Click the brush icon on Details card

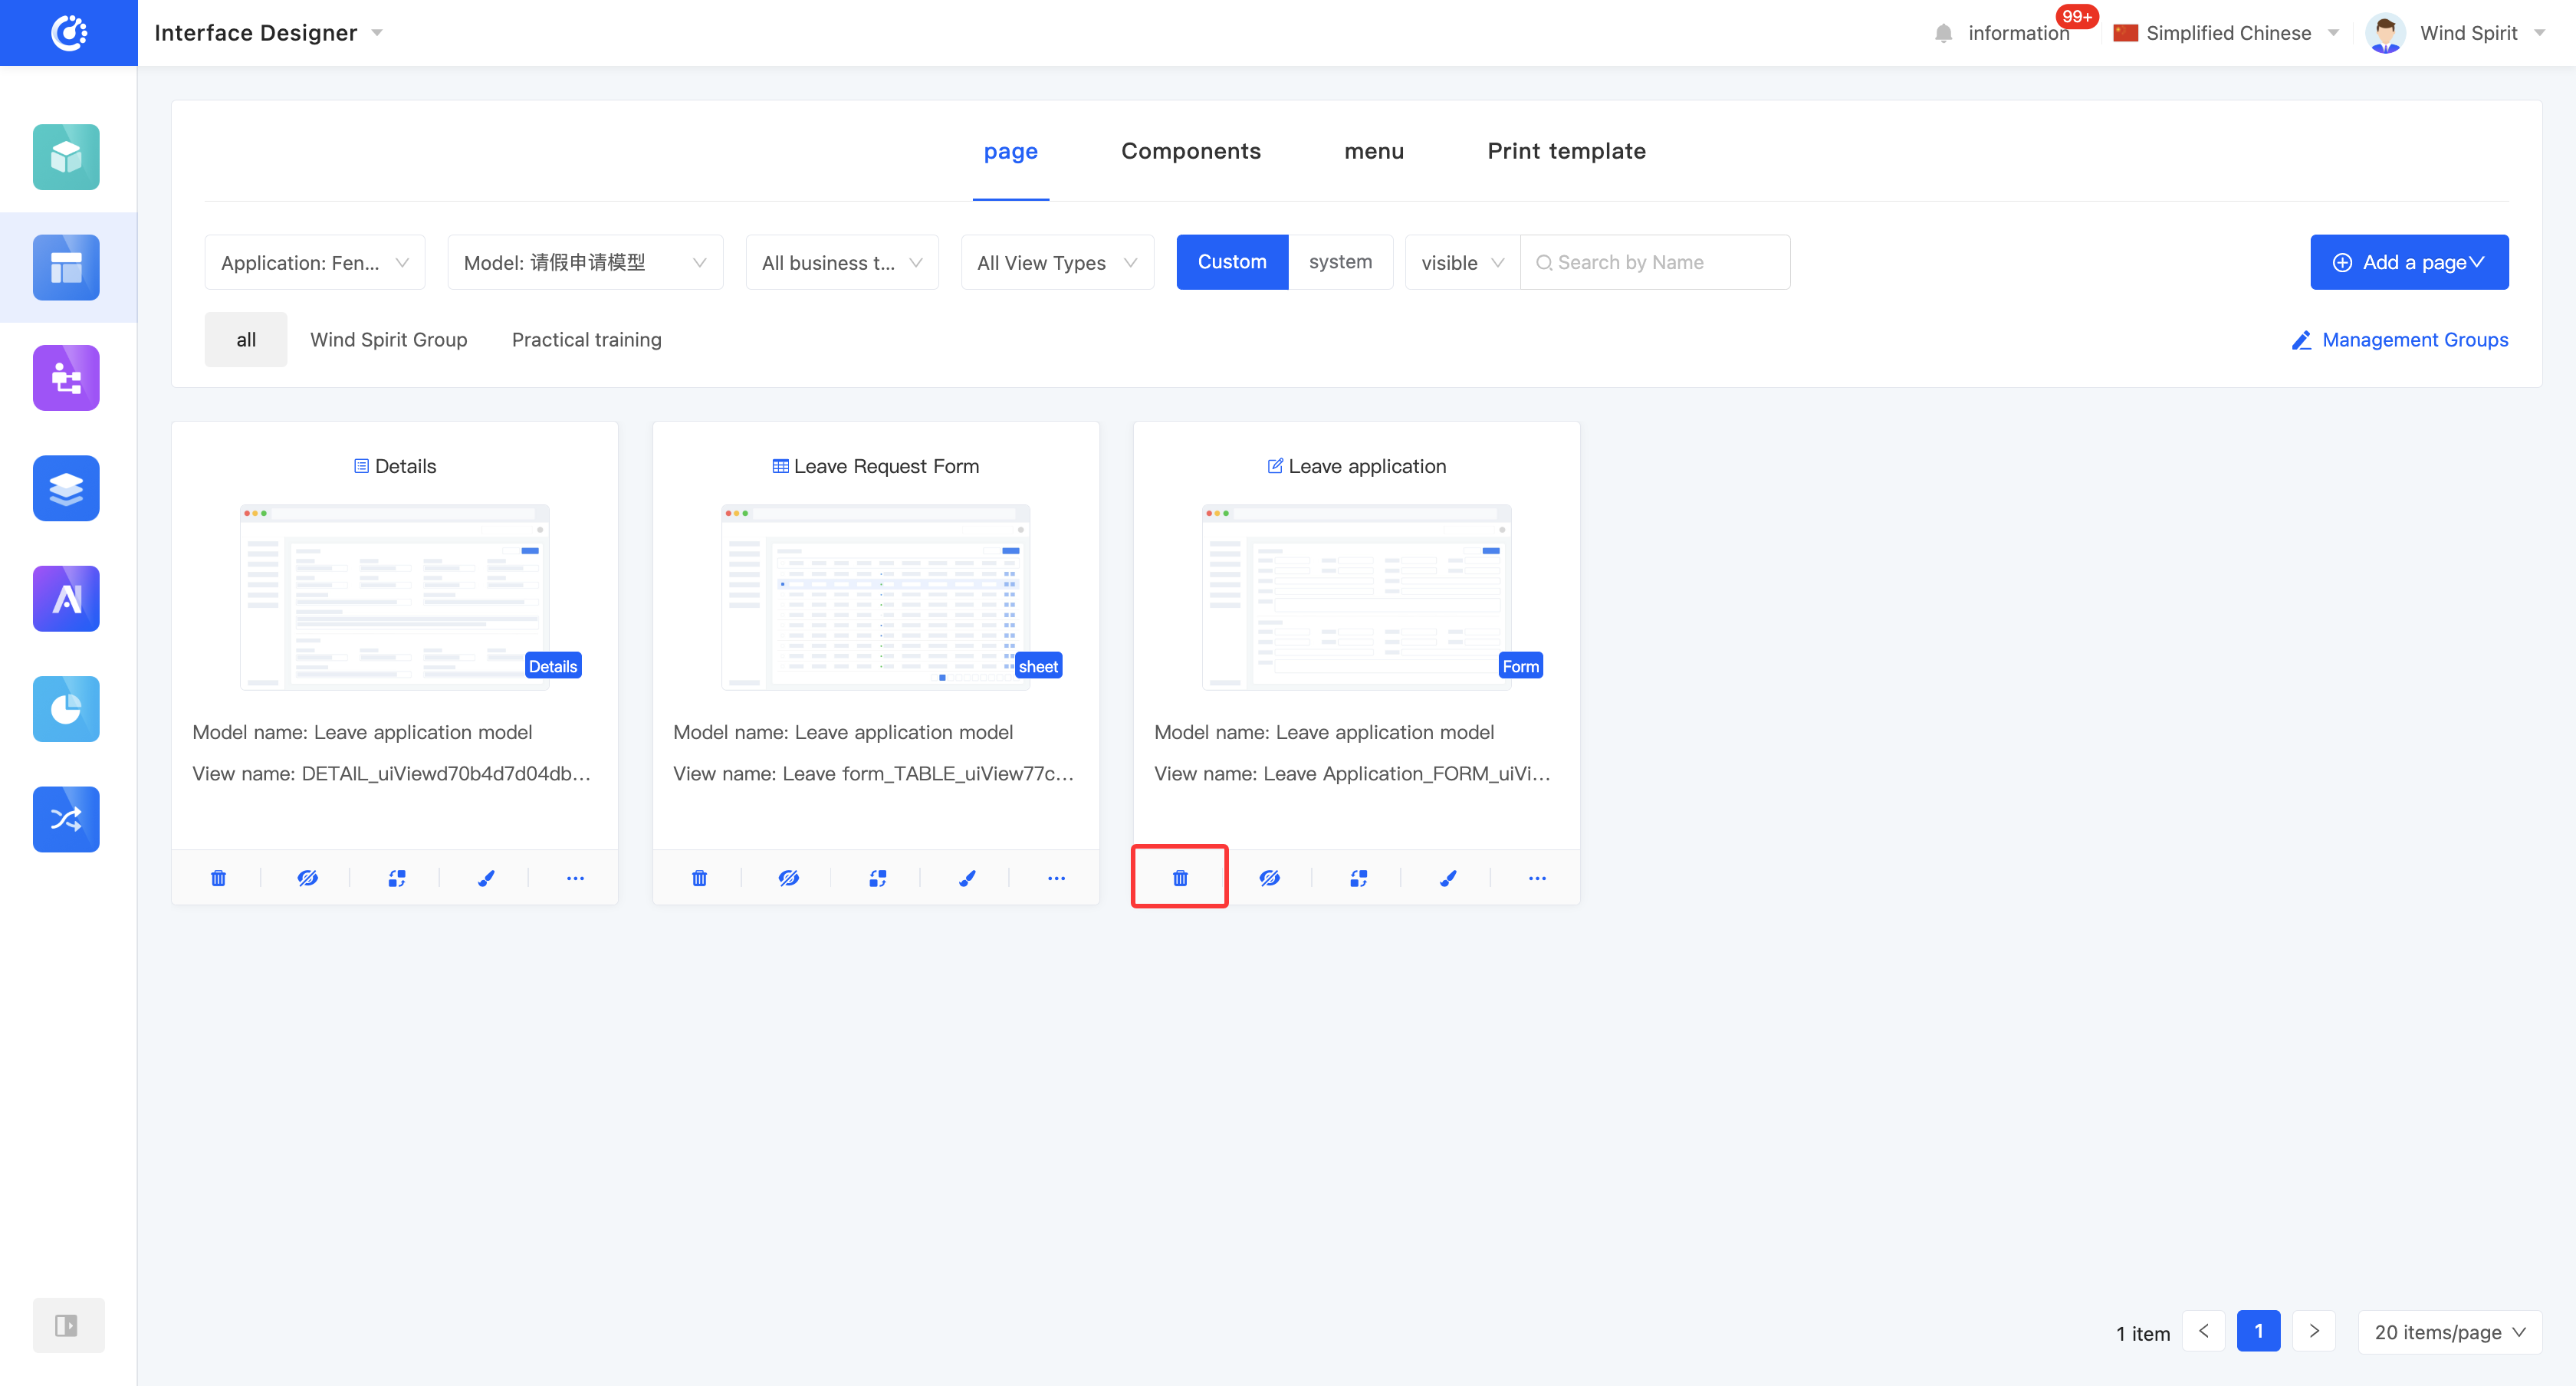(486, 878)
